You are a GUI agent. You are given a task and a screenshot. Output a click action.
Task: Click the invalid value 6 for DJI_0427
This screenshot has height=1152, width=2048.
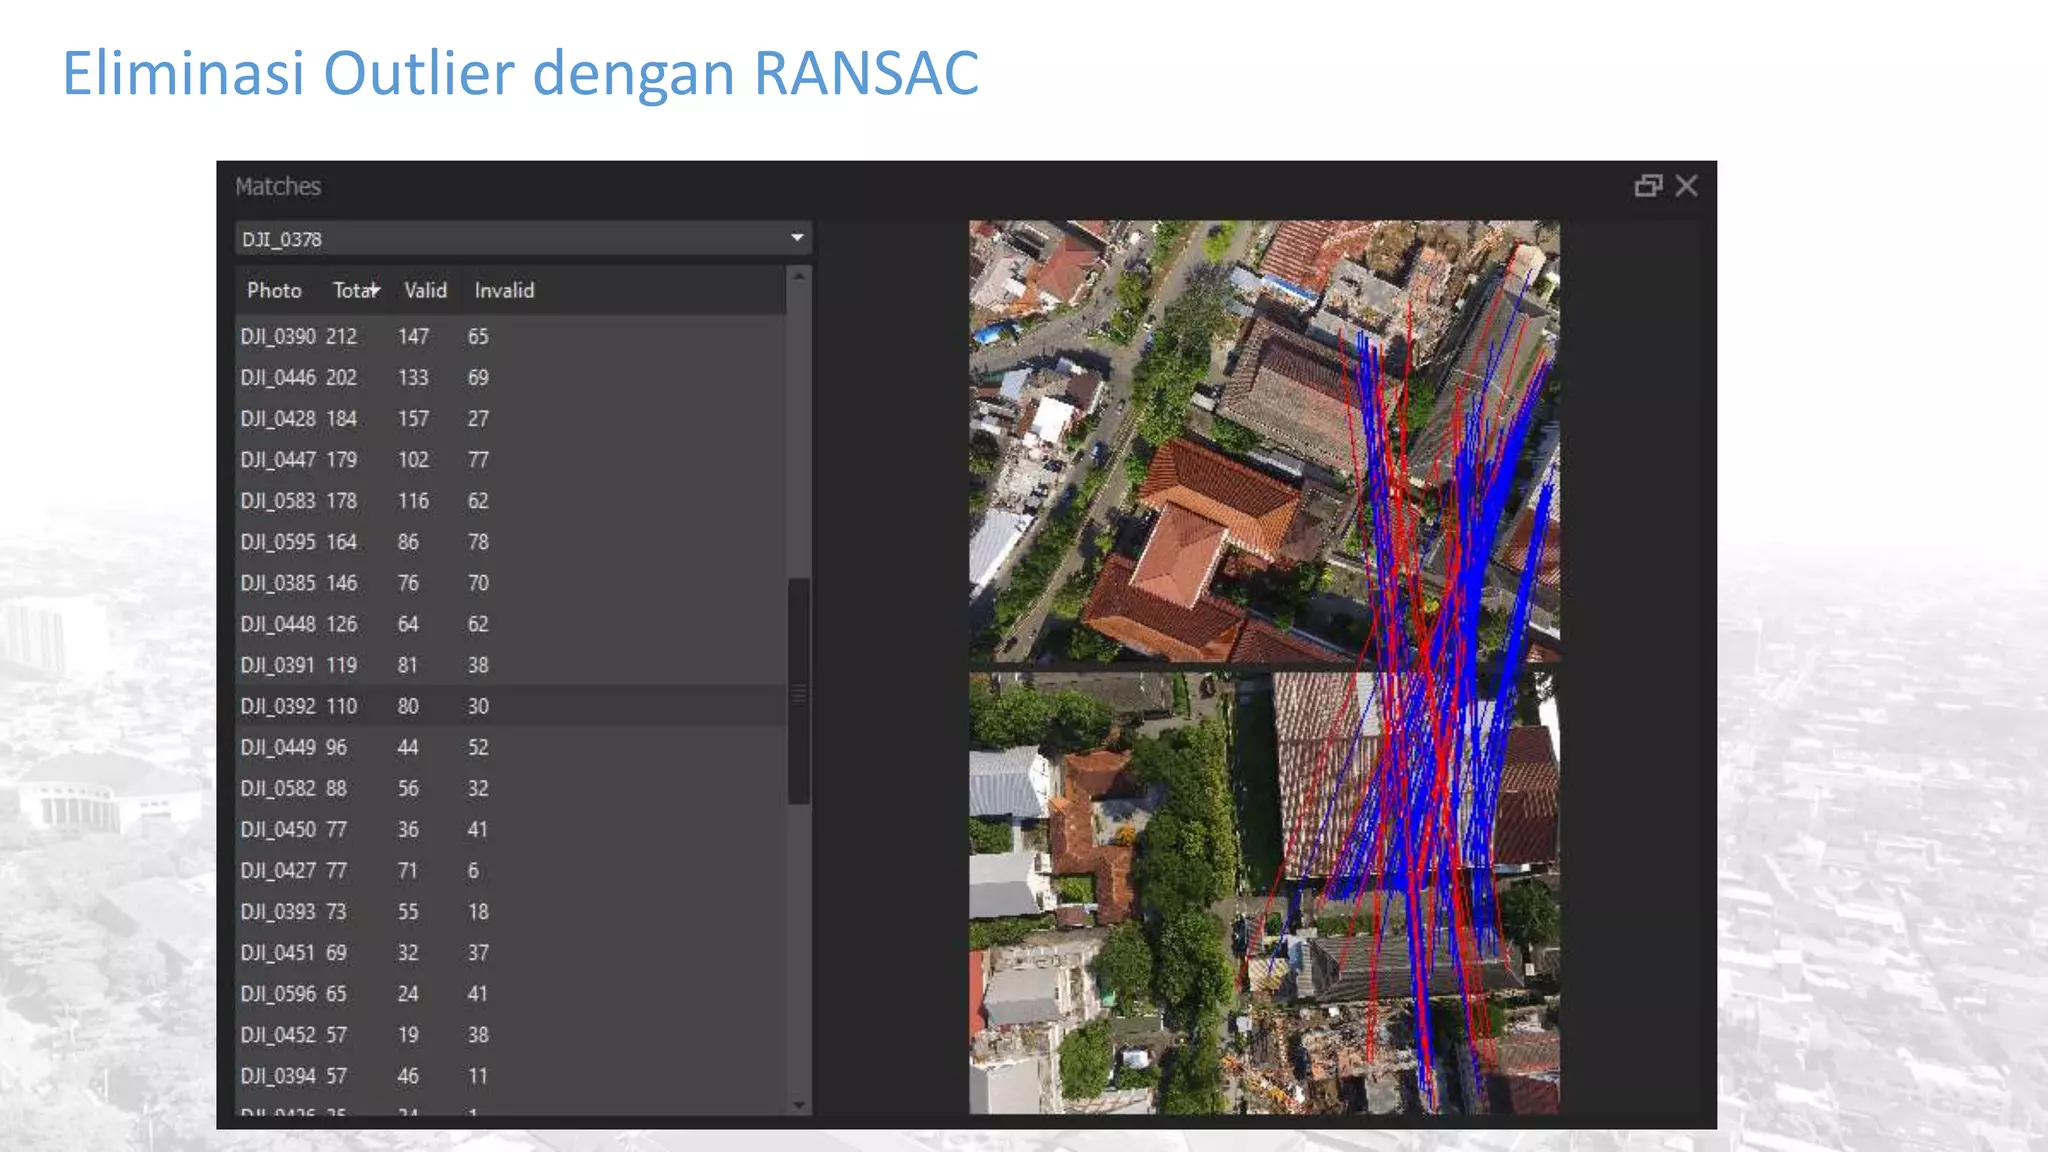(473, 870)
